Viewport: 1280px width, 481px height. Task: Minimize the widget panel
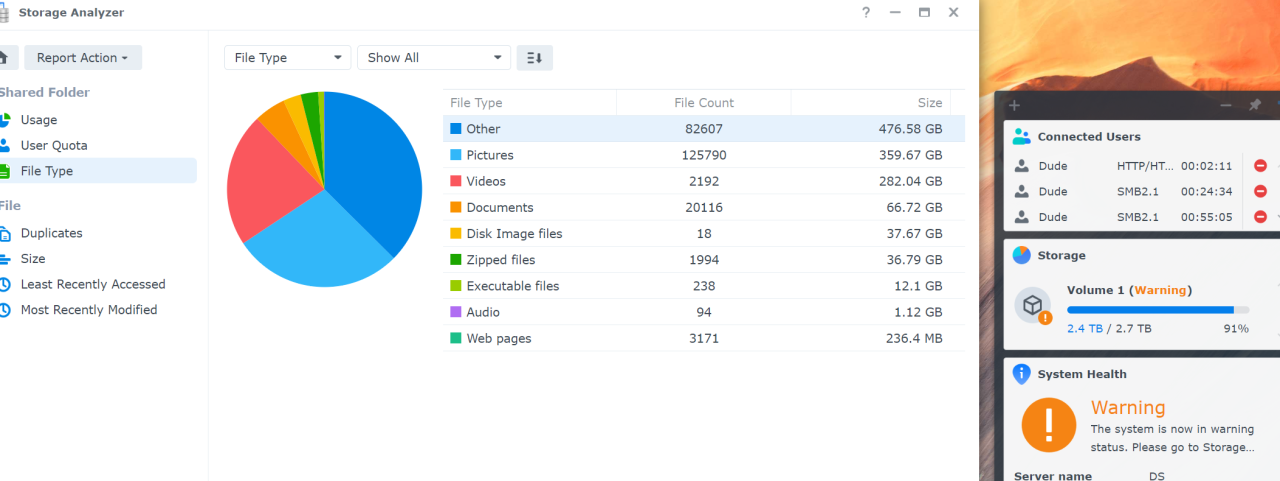point(1226,105)
